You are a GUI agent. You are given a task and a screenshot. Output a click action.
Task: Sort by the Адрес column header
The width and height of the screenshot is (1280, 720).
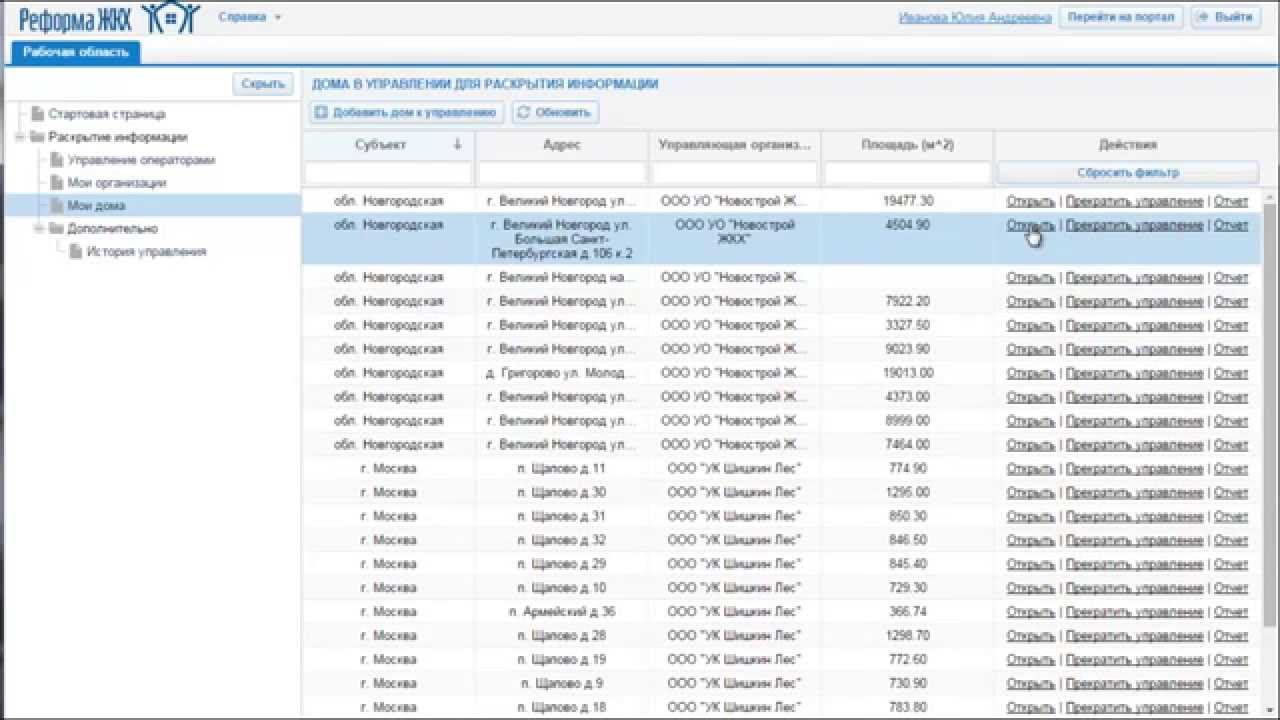coord(562,145)
